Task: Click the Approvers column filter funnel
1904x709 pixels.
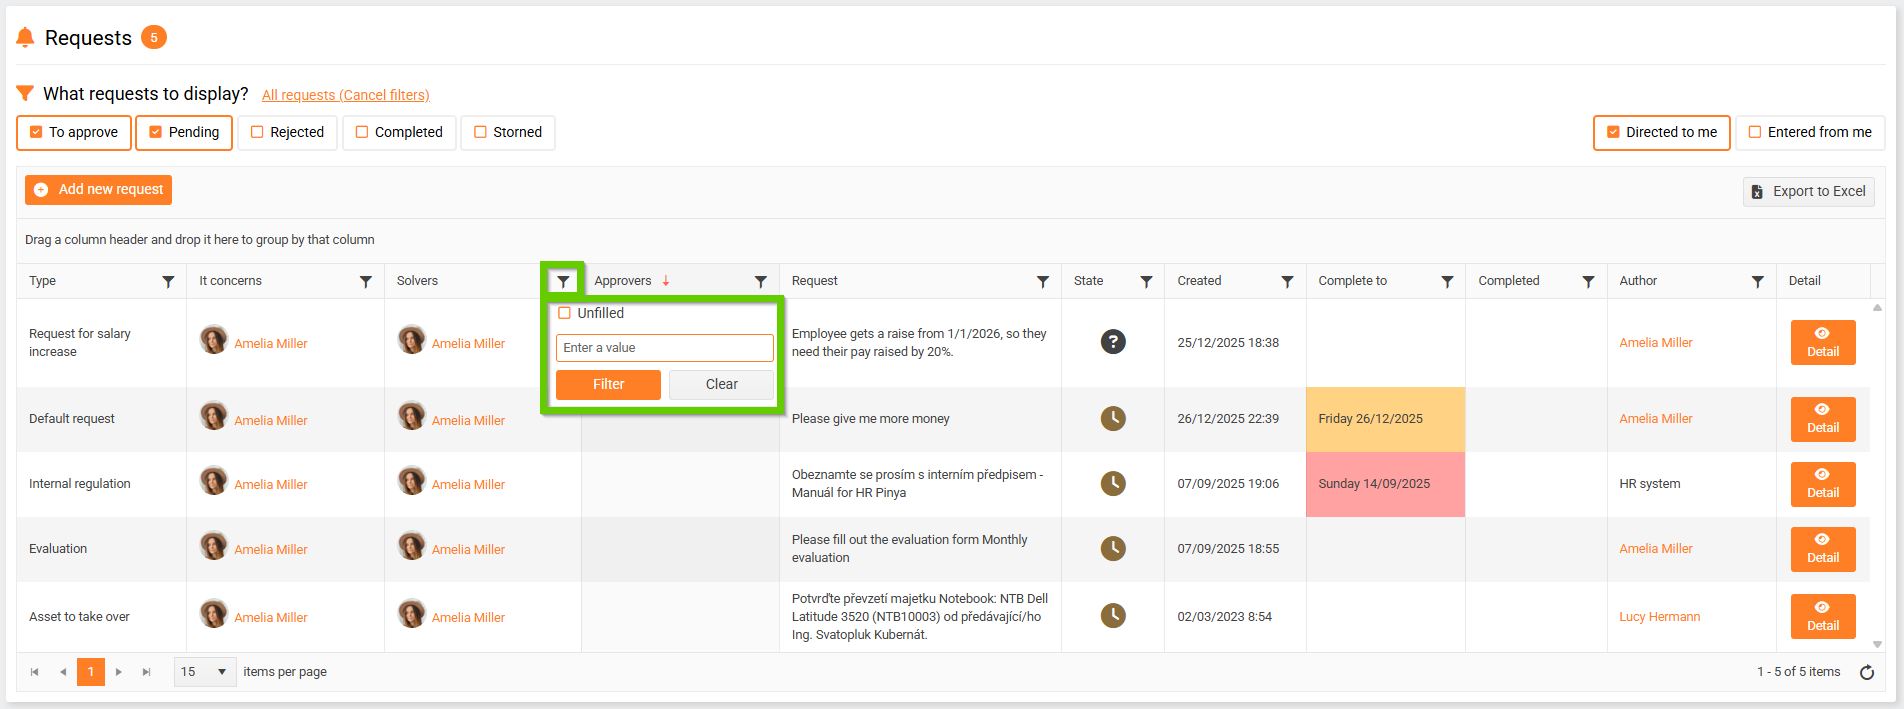Action: (x=760, y=282)
